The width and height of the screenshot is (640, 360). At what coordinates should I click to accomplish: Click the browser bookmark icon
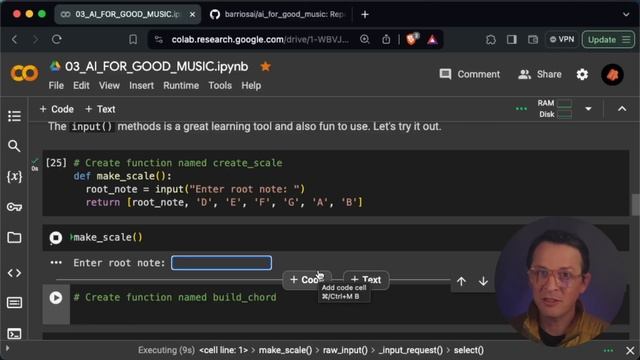point(133,39)
